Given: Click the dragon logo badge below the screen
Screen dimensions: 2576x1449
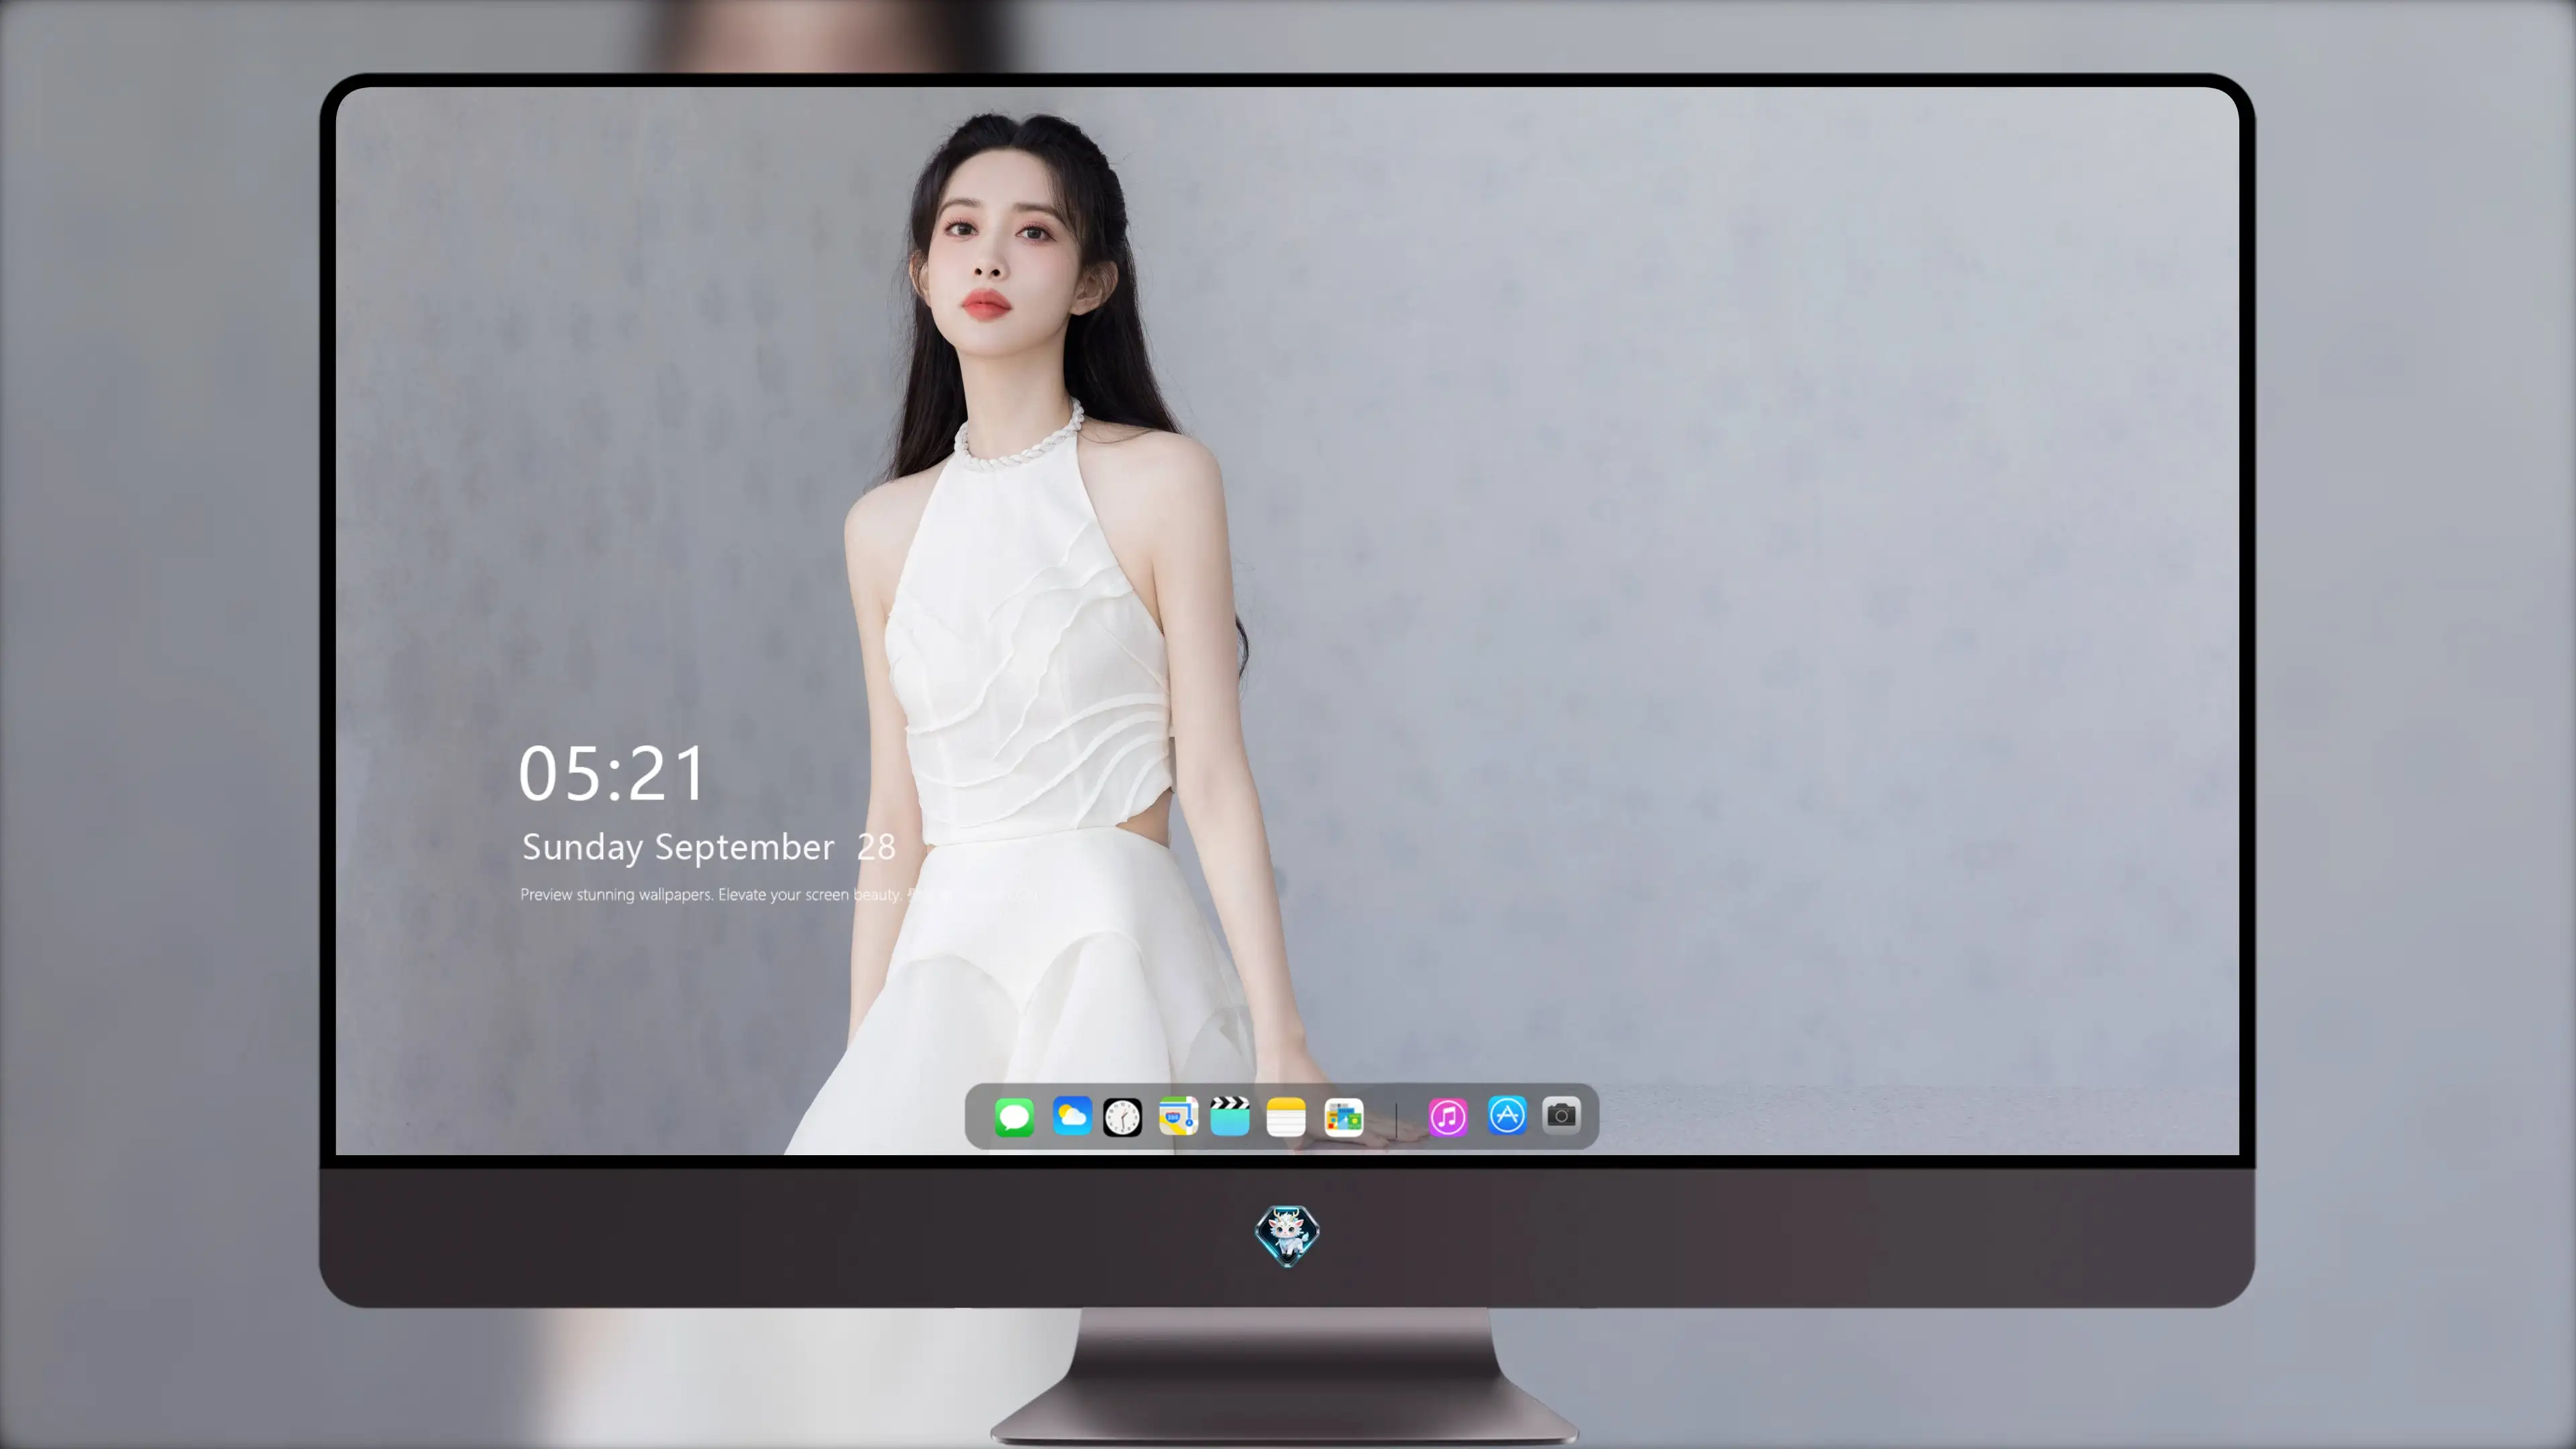Looking at the screenshot, I should click(1287, 1236).
